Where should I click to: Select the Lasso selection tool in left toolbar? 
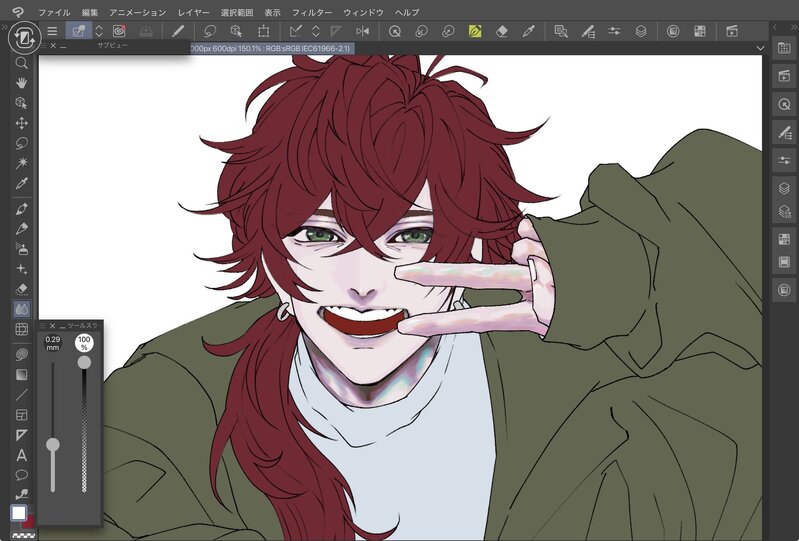click(x=21, y=143)
